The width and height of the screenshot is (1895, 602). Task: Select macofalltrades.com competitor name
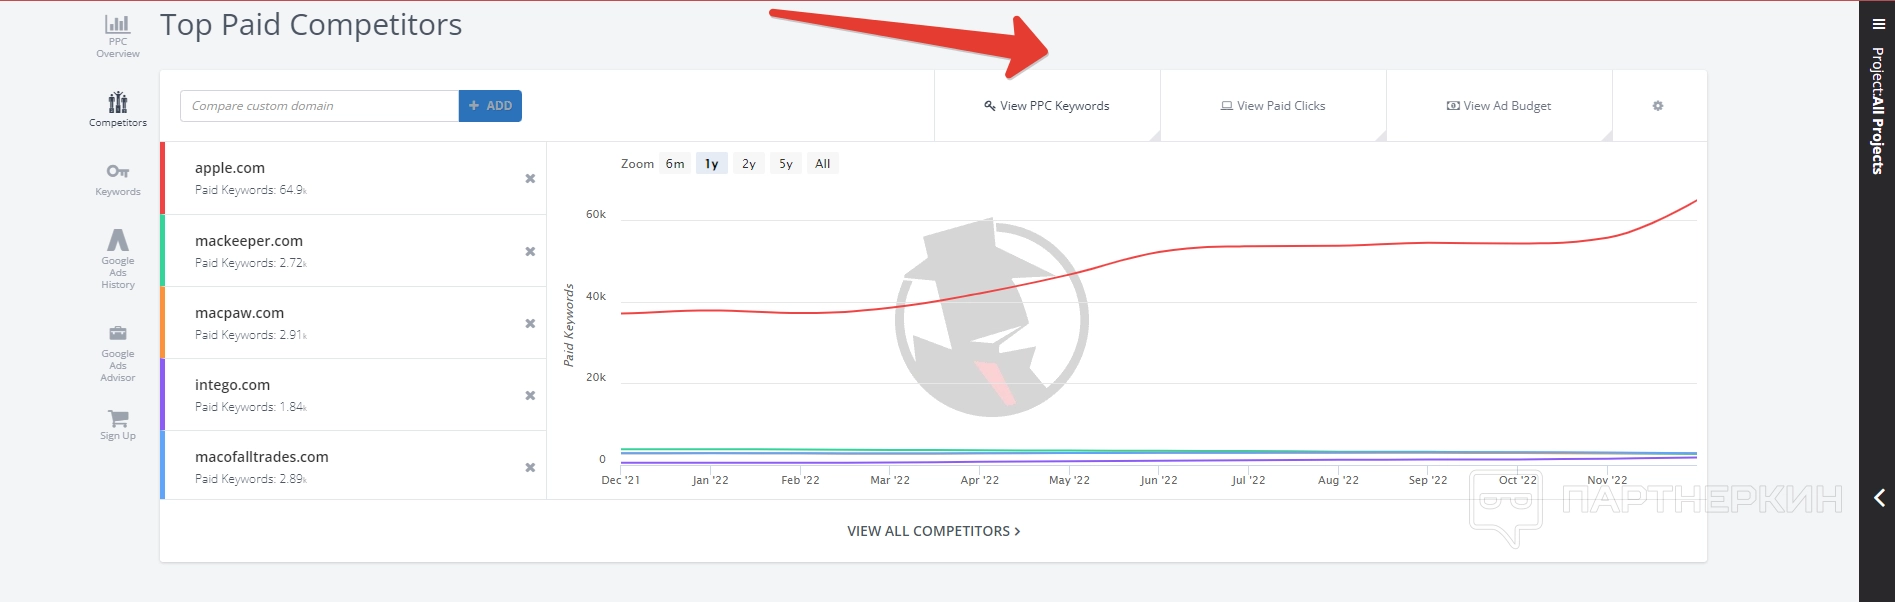[262, 457]
